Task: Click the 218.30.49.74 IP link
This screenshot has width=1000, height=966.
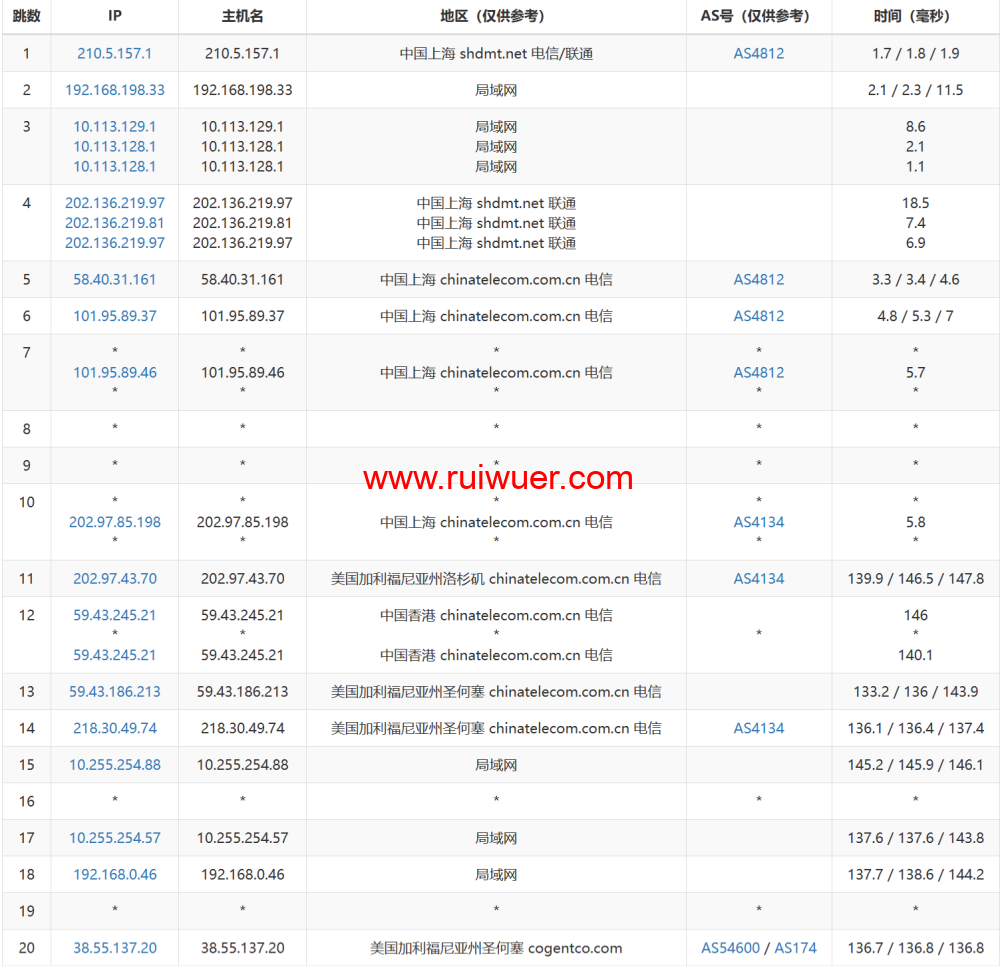Action: tap(114, 728)
